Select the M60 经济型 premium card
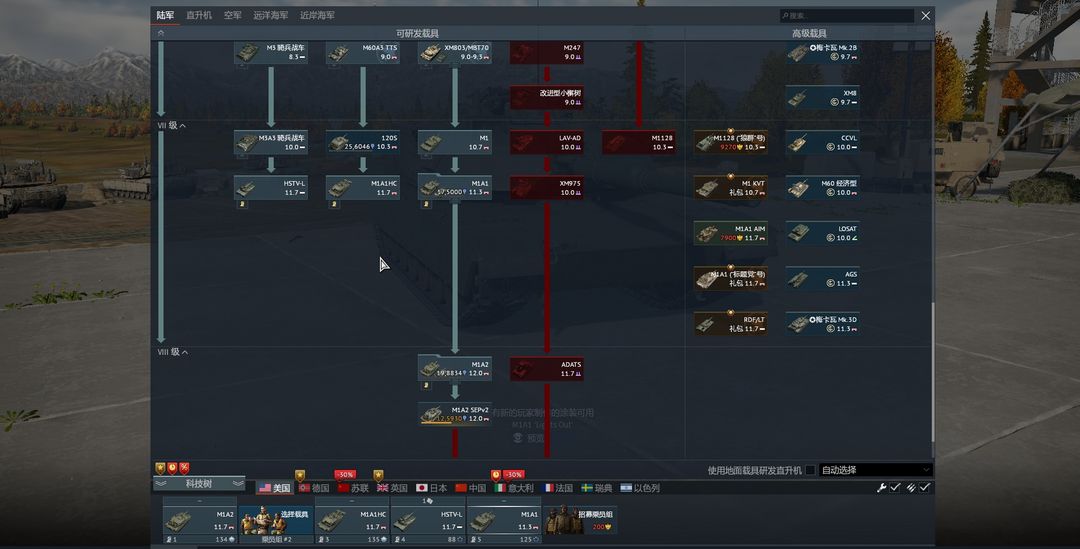This screenshot has width=1080, height=549. tap(822, 188)
